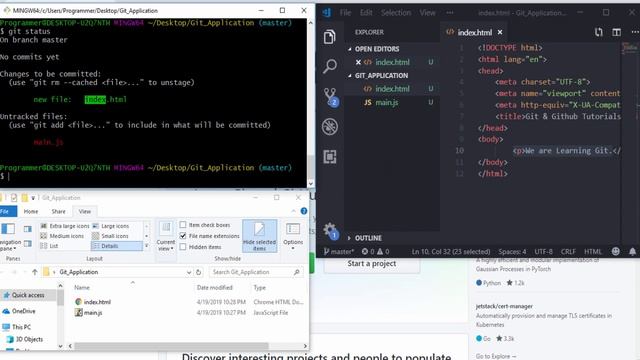Click the Git Bash window icon in title bar
The height and width of the screenshot is (360, 640).
(x=6, y=10)
